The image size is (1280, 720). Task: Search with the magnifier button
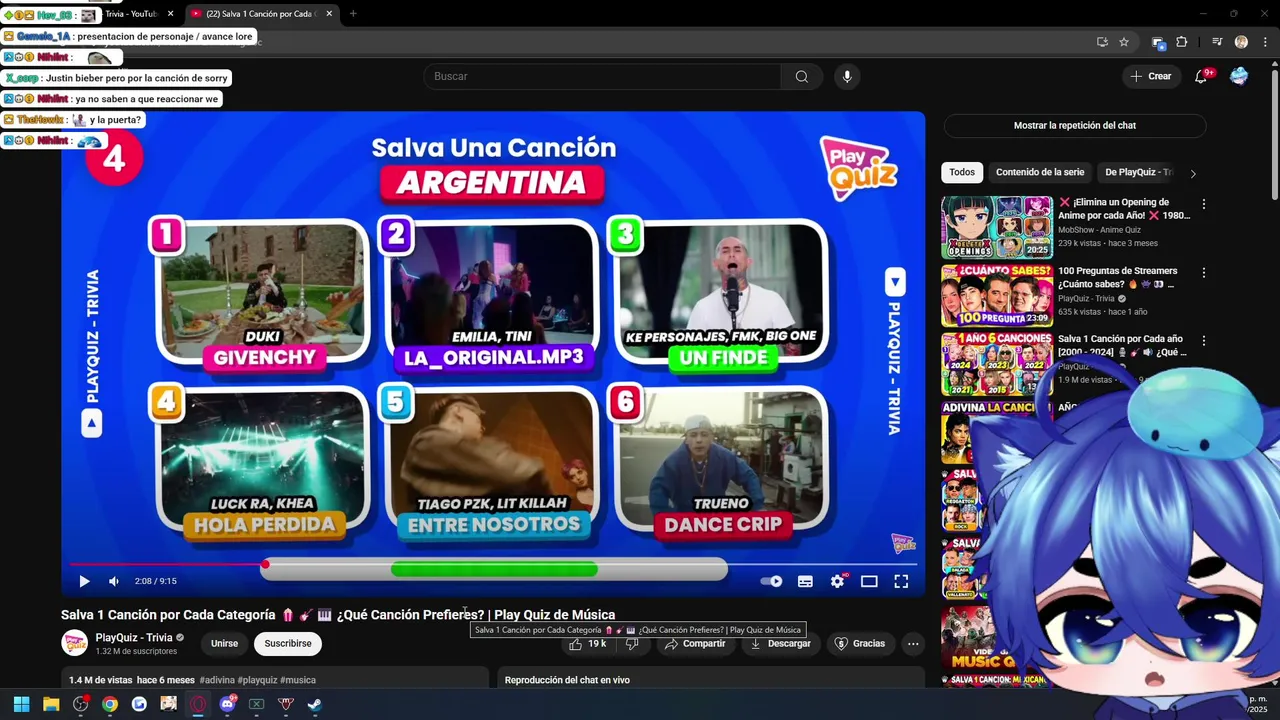[x=802, y=76]
